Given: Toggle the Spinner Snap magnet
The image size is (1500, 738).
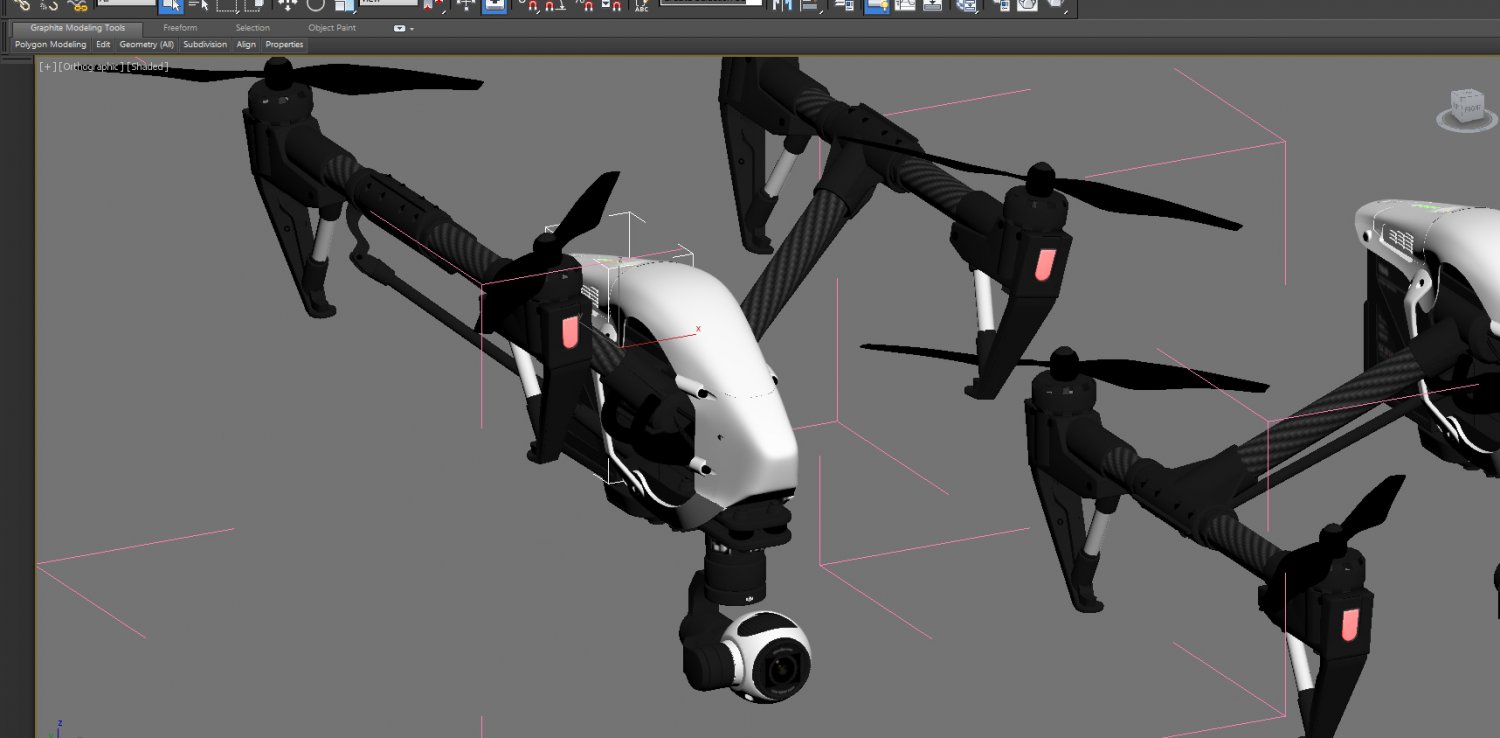Looking at the screenshot, I should click(612, 7).
